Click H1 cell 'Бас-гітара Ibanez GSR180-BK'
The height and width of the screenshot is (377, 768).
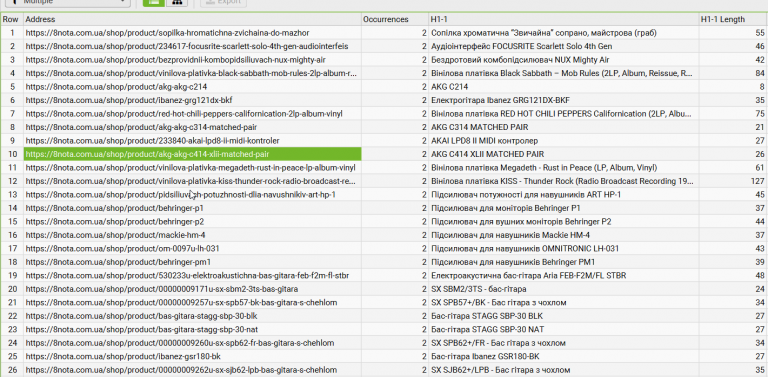click(563, 356)
